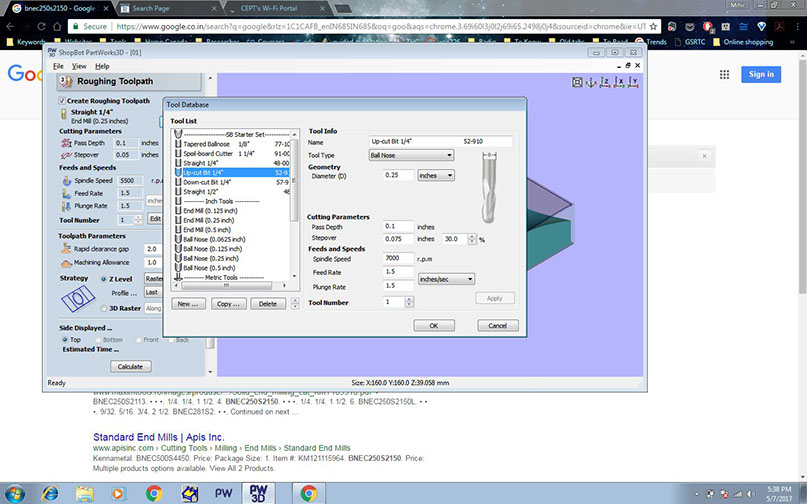Select the Bottom side displayed option
Viewport: 807px width, 504px height.
[x=98, y=340]
